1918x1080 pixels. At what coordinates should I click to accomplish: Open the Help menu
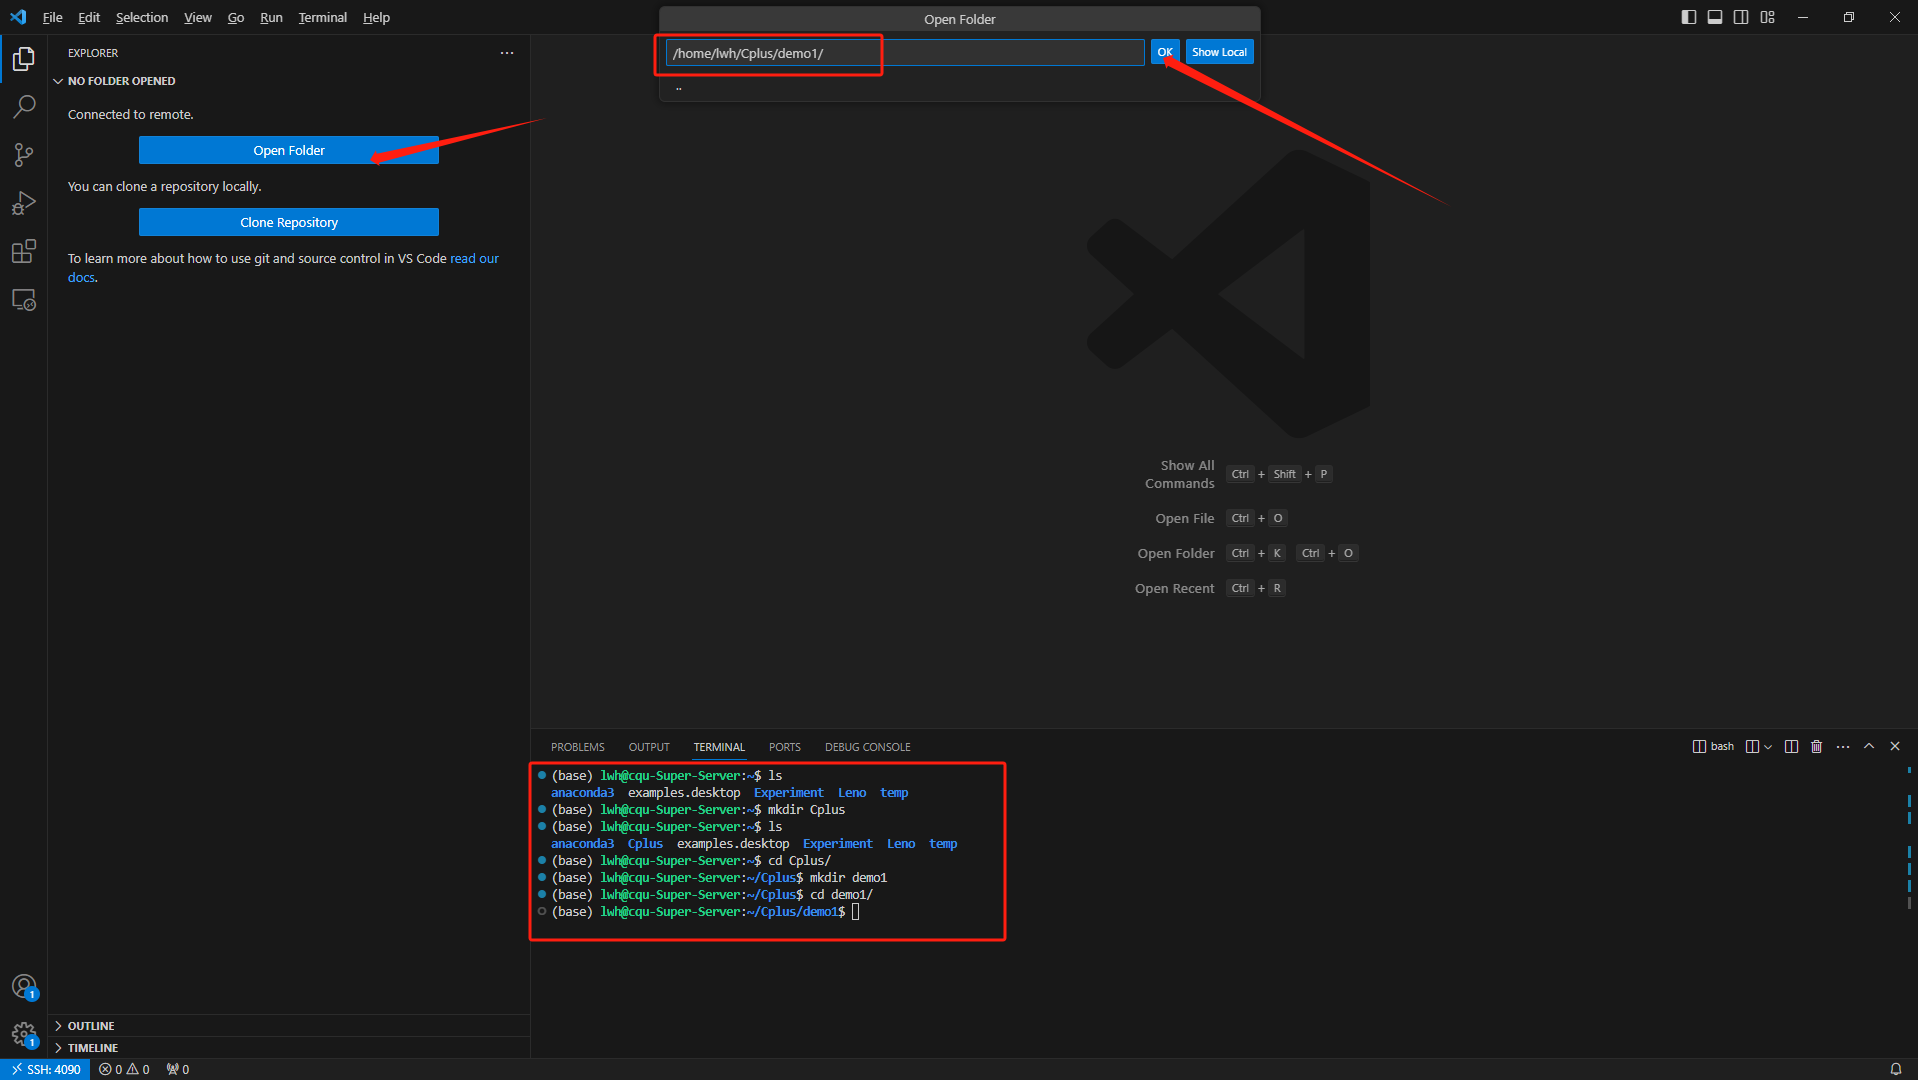[x=376, y=17]
